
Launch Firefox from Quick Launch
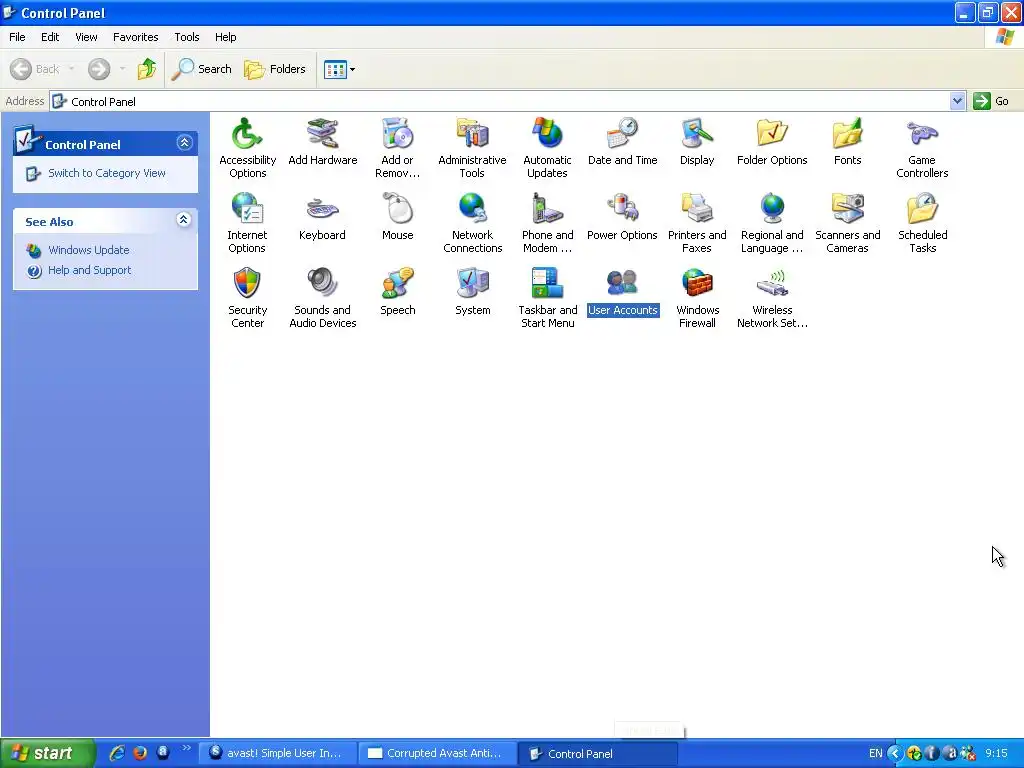[x=140, y=753]
